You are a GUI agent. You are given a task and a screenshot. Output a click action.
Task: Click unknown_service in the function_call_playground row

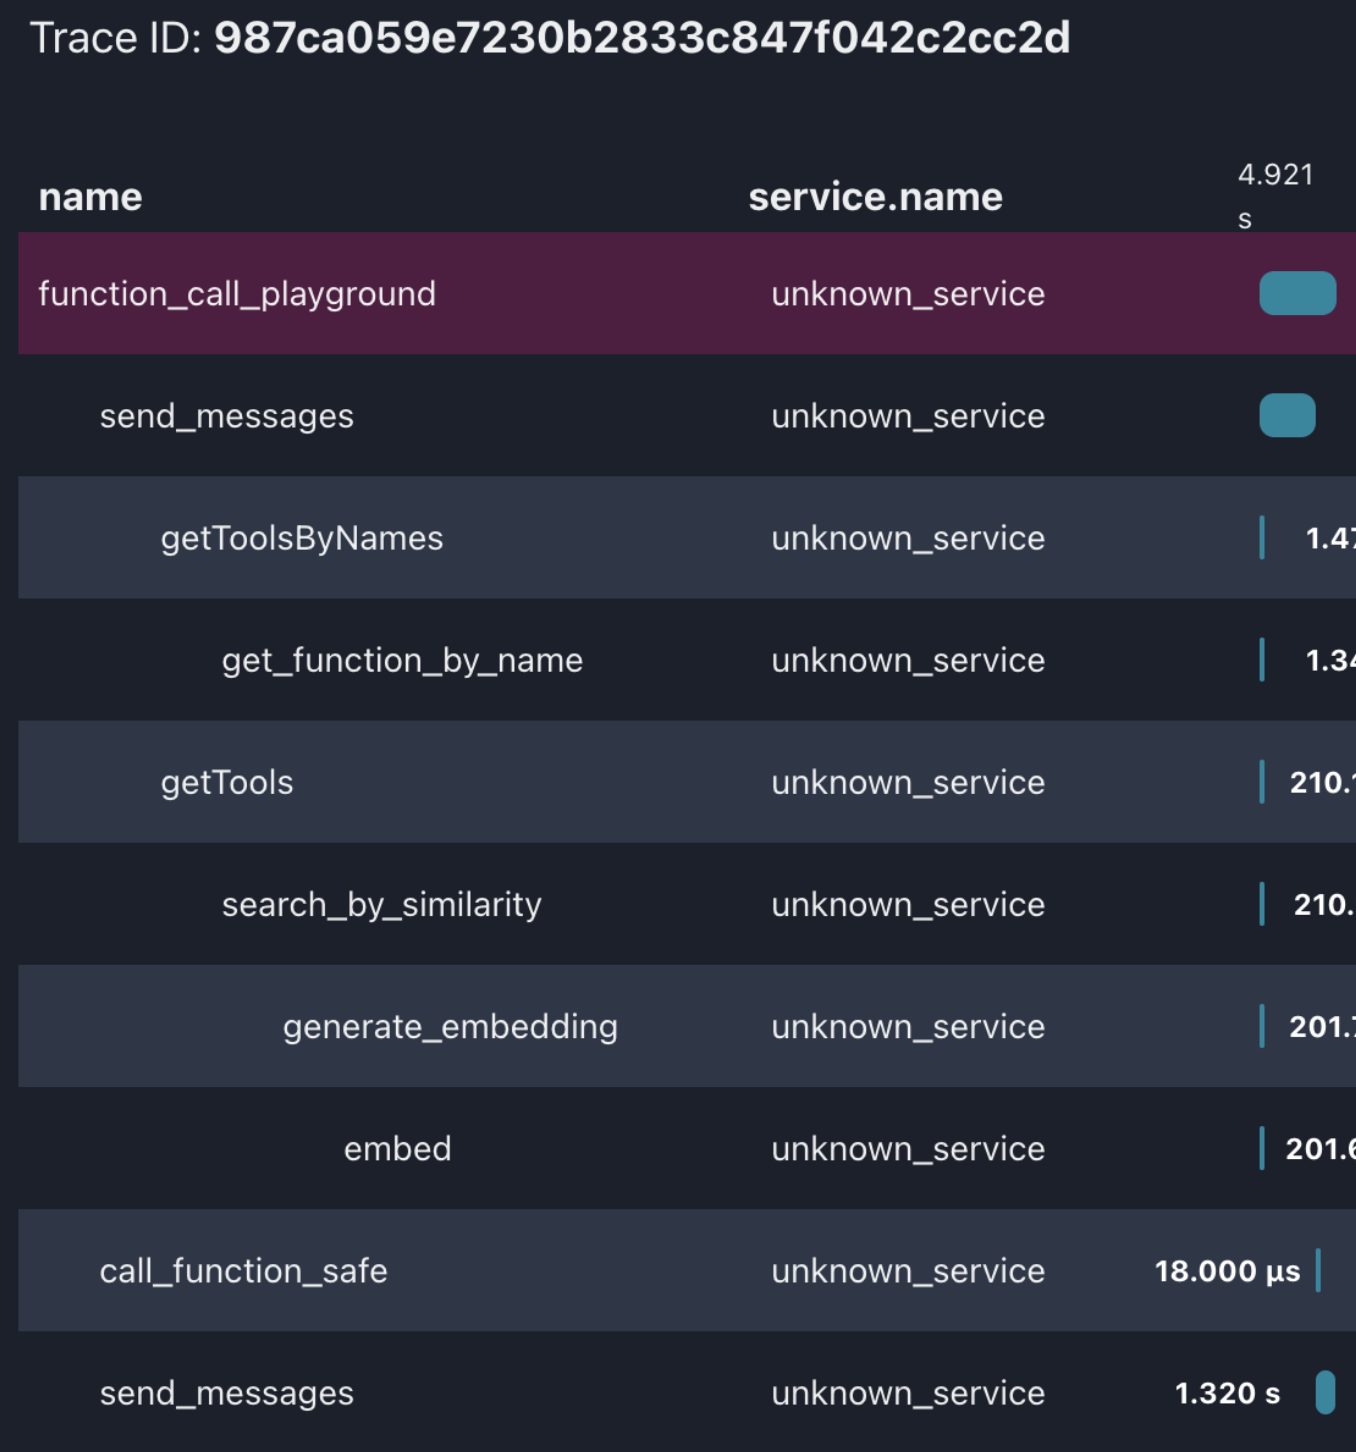tap(908, 294)
